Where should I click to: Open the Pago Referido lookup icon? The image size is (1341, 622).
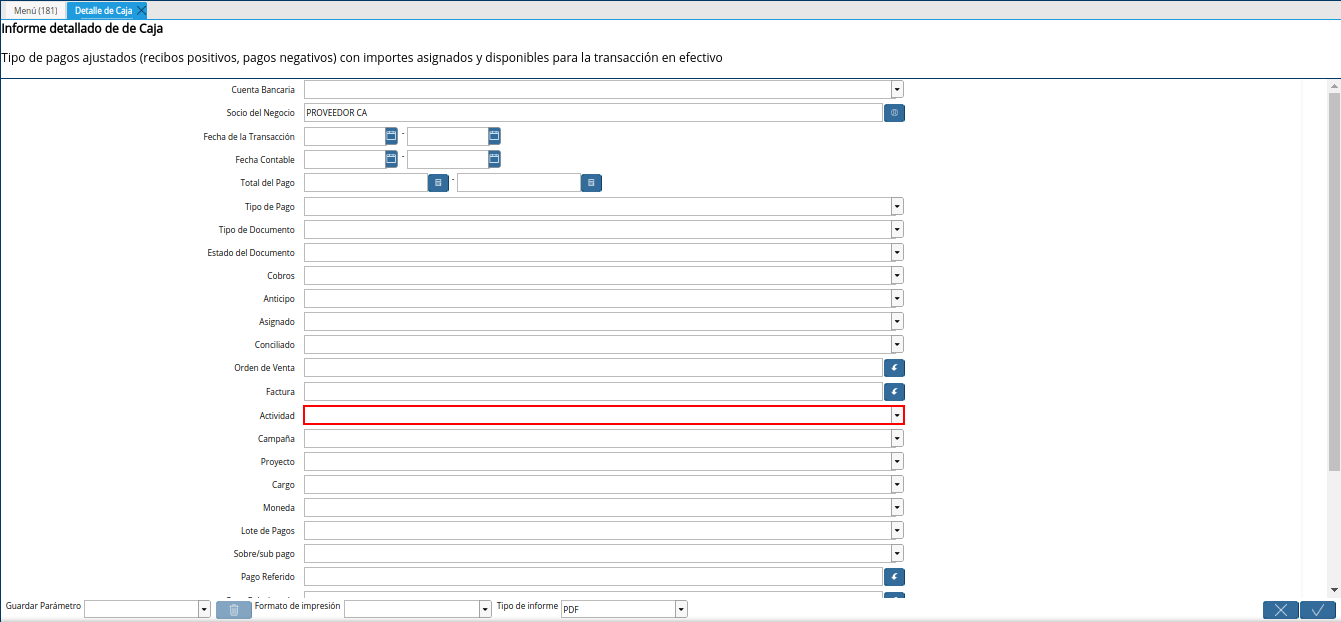[x=893, y=576]
